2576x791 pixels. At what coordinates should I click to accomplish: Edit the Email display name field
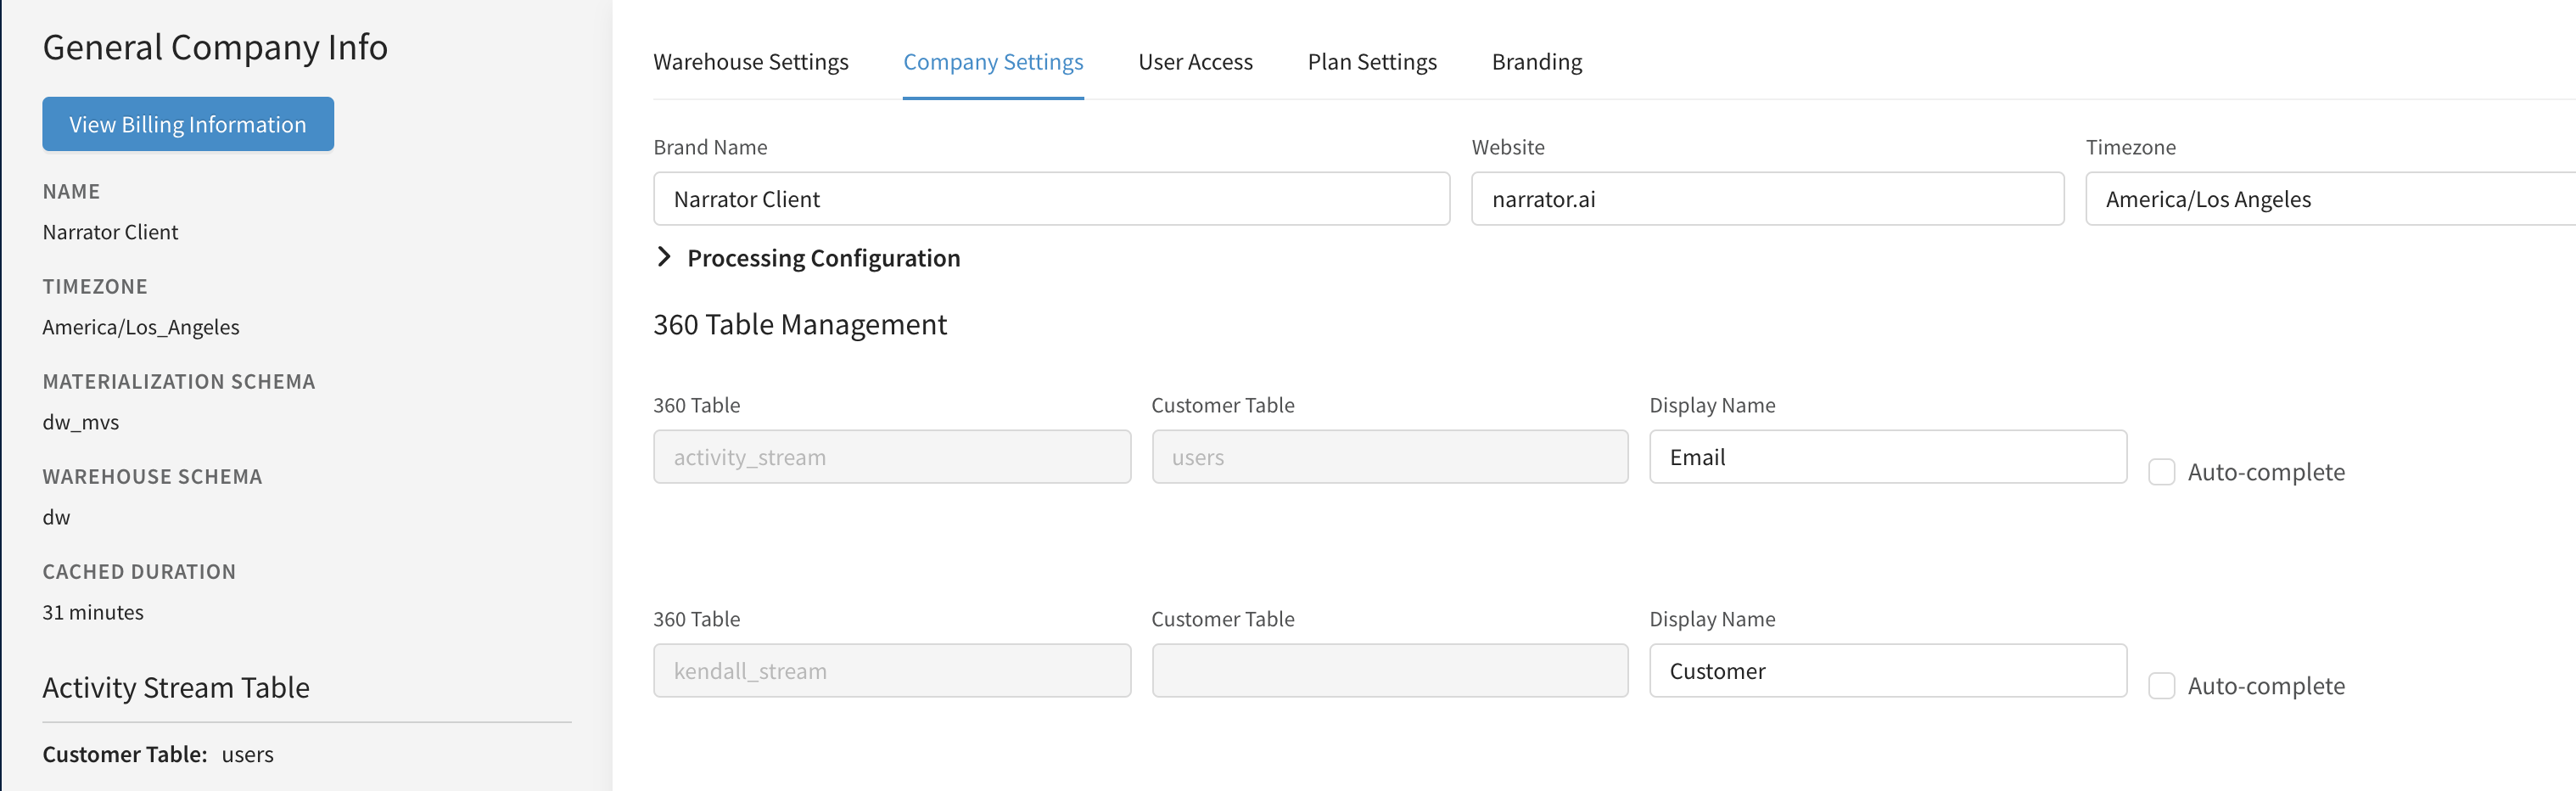click(x=1887, y=457)
